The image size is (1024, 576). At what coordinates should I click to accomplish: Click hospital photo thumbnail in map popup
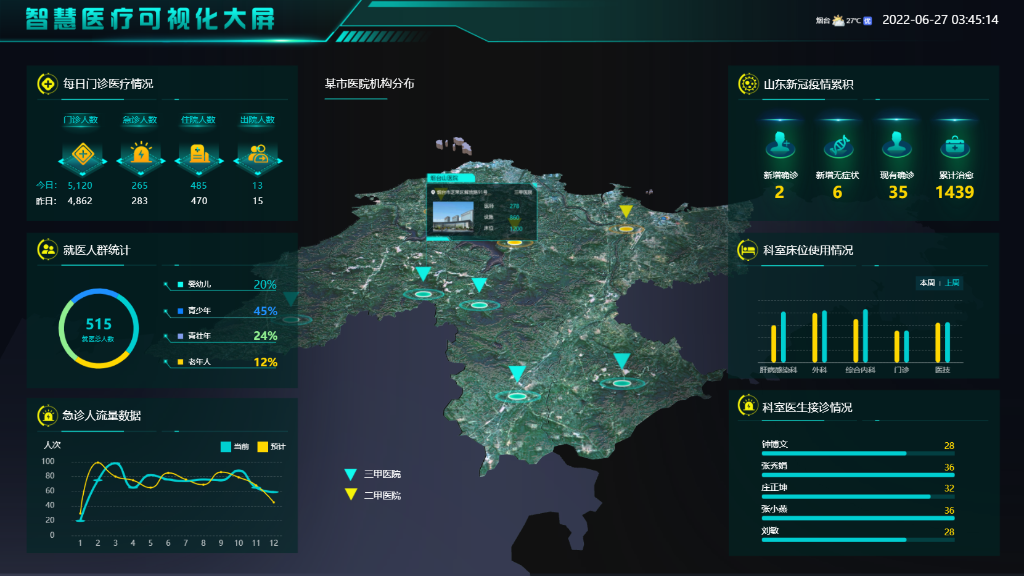454,212
